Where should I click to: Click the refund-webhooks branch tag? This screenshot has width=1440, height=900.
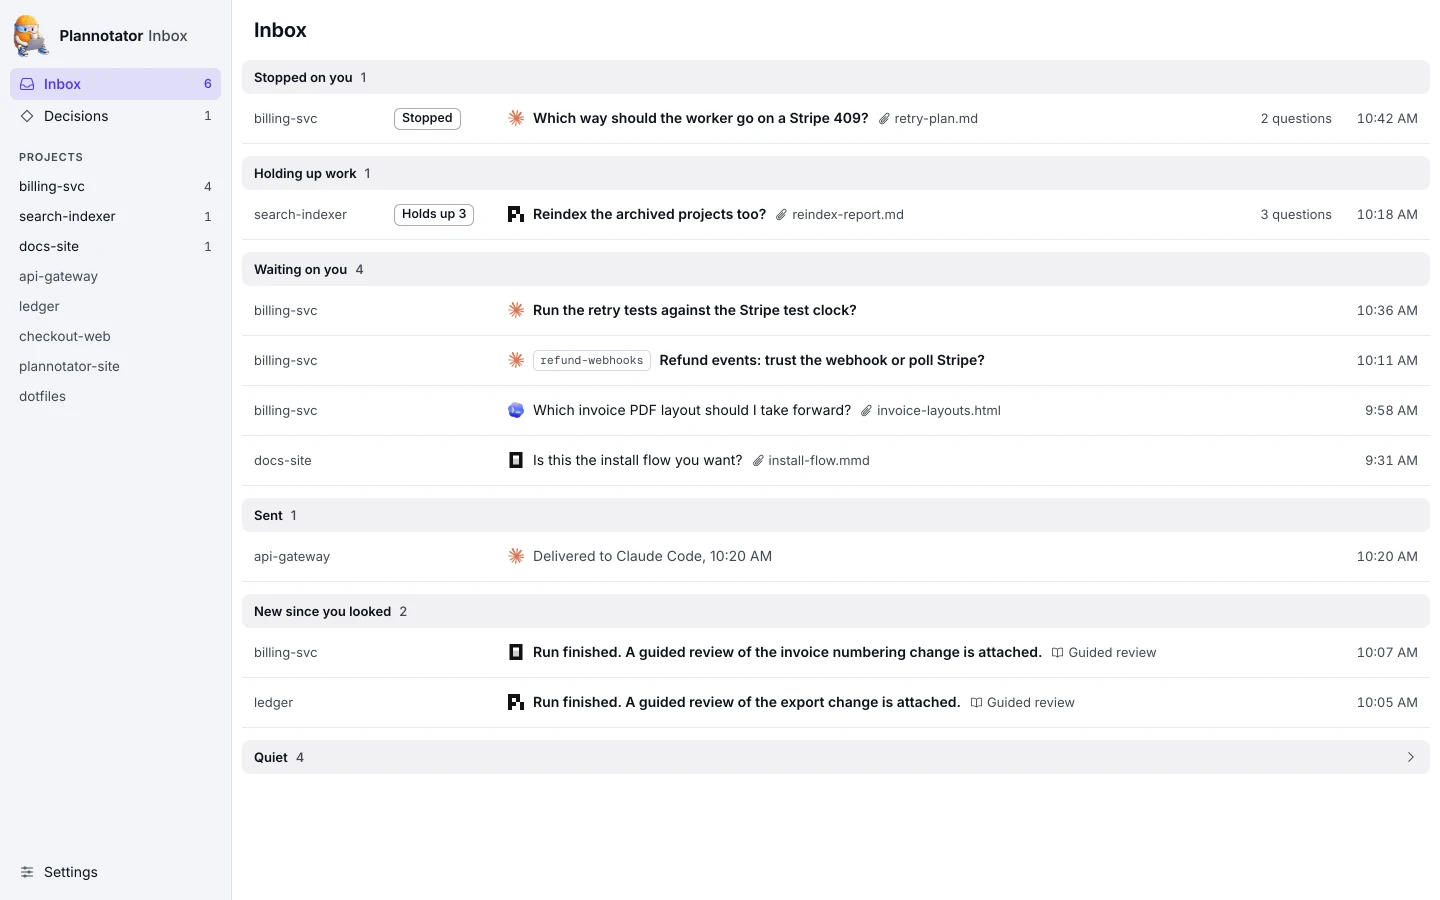592,360
